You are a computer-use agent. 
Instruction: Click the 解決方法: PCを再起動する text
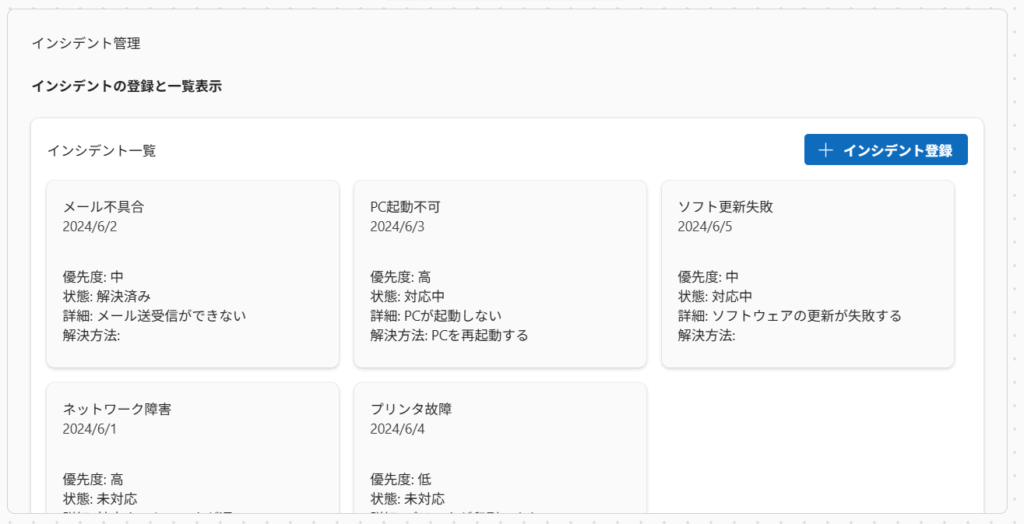tap(449, 335)
